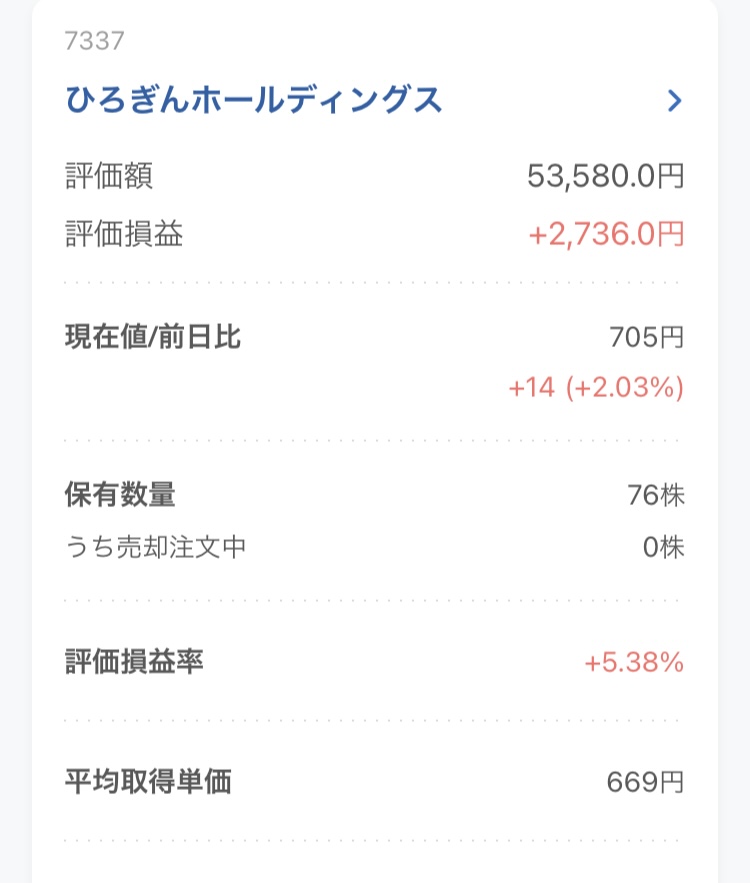Image resolution: width=750 pixels, height=883 pixels.
Task: Select the +5.38% profit rate
Action: tap(634, 663)
